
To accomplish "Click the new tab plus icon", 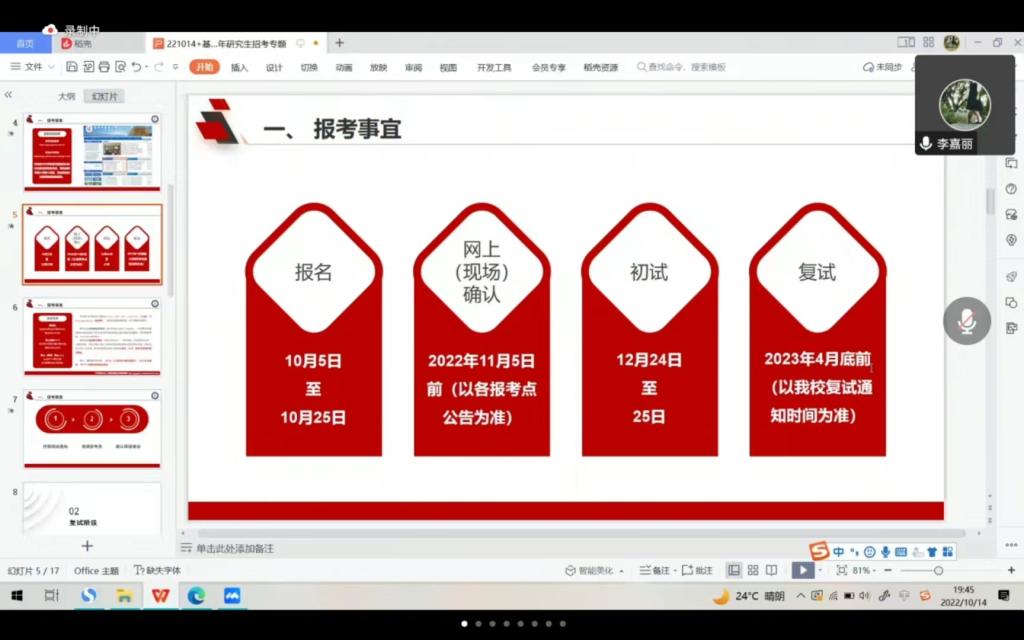I will 339,43.
